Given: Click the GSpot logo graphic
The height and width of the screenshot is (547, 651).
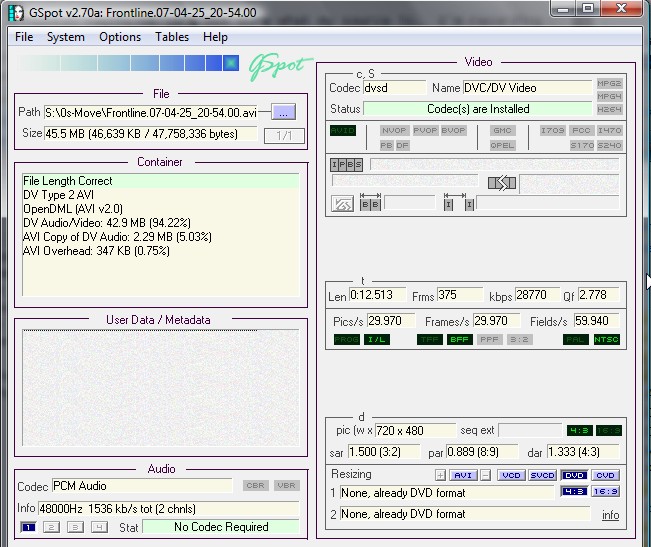Looking at the screenshot, I should [280, 66].
